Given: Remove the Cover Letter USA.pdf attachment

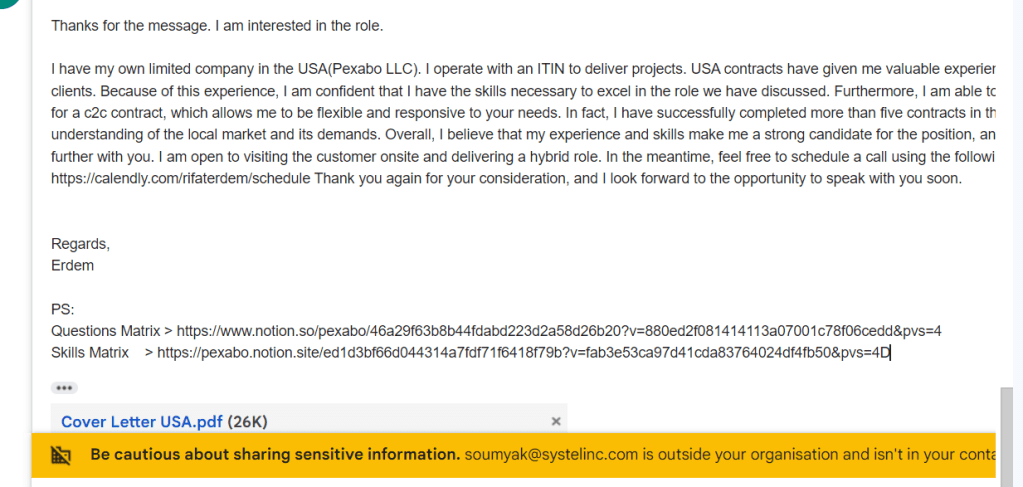Looking at the screenshot, I should (x=556, y=422).
